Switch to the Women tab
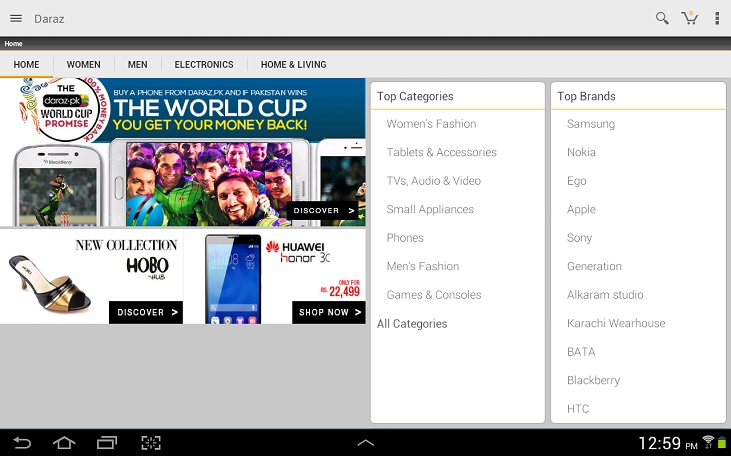The width and height of the screenshot is (731, 456). pos(84,65)
